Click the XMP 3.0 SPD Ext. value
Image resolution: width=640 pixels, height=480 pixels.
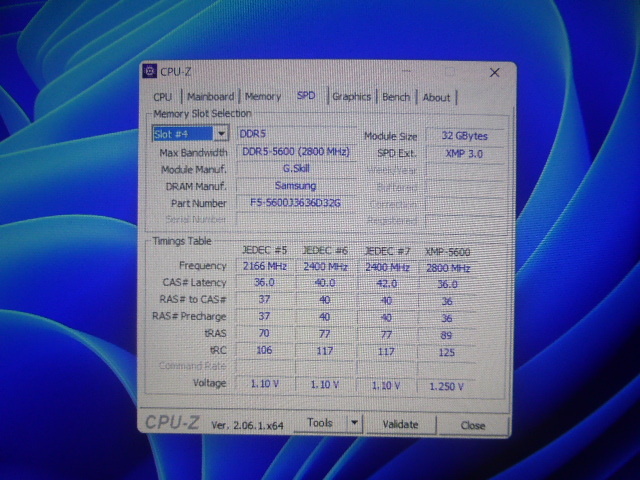tap(464, 154)
